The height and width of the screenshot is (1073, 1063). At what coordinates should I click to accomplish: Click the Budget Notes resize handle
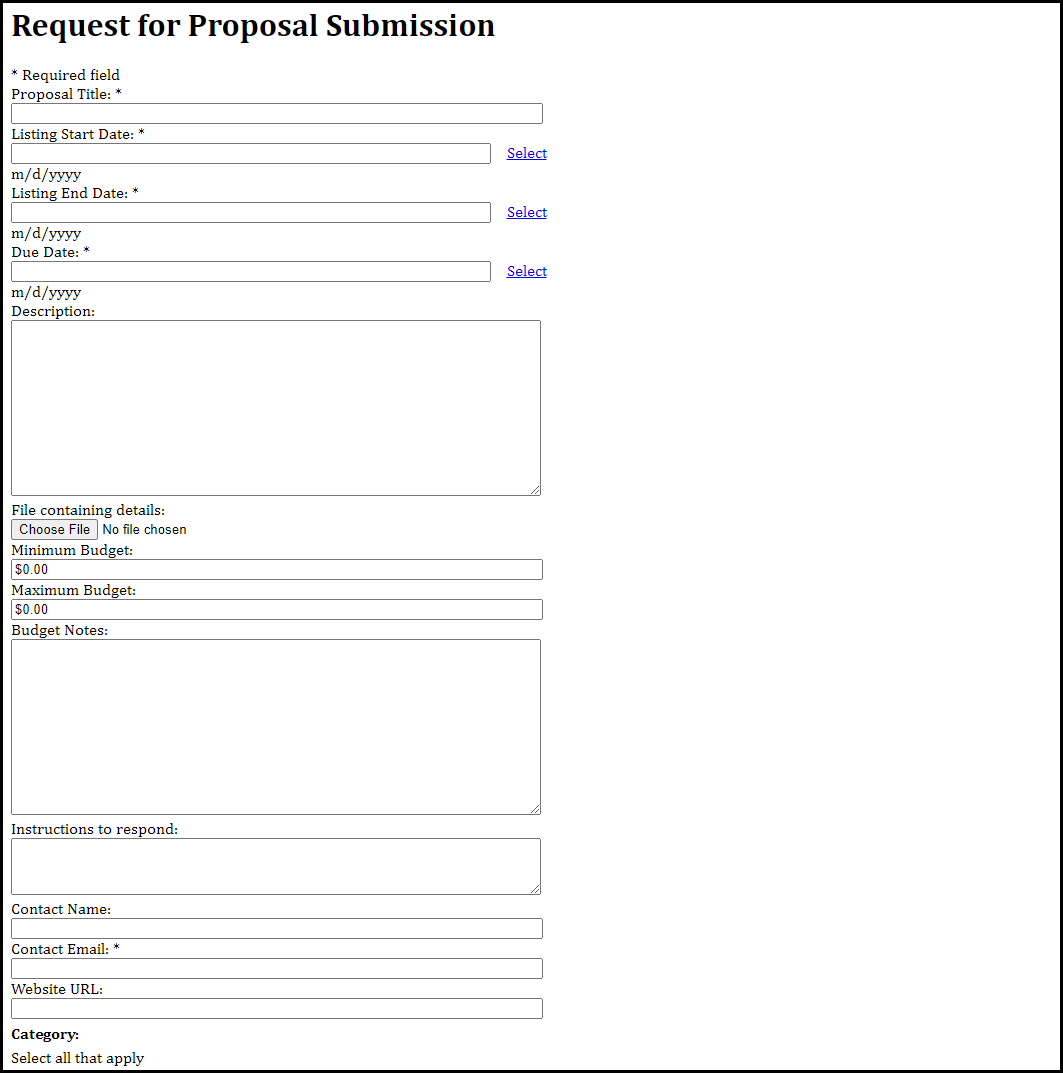(x=535, y=809)
